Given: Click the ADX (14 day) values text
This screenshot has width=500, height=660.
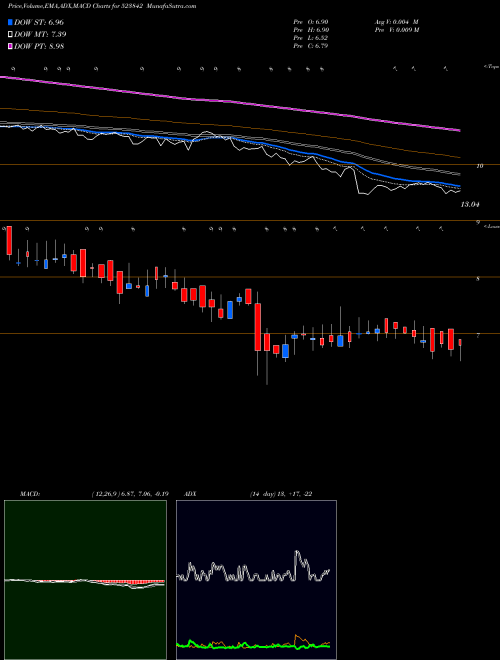Looking at the screenshot, I should pyautogui.click(x=281, y=494).
